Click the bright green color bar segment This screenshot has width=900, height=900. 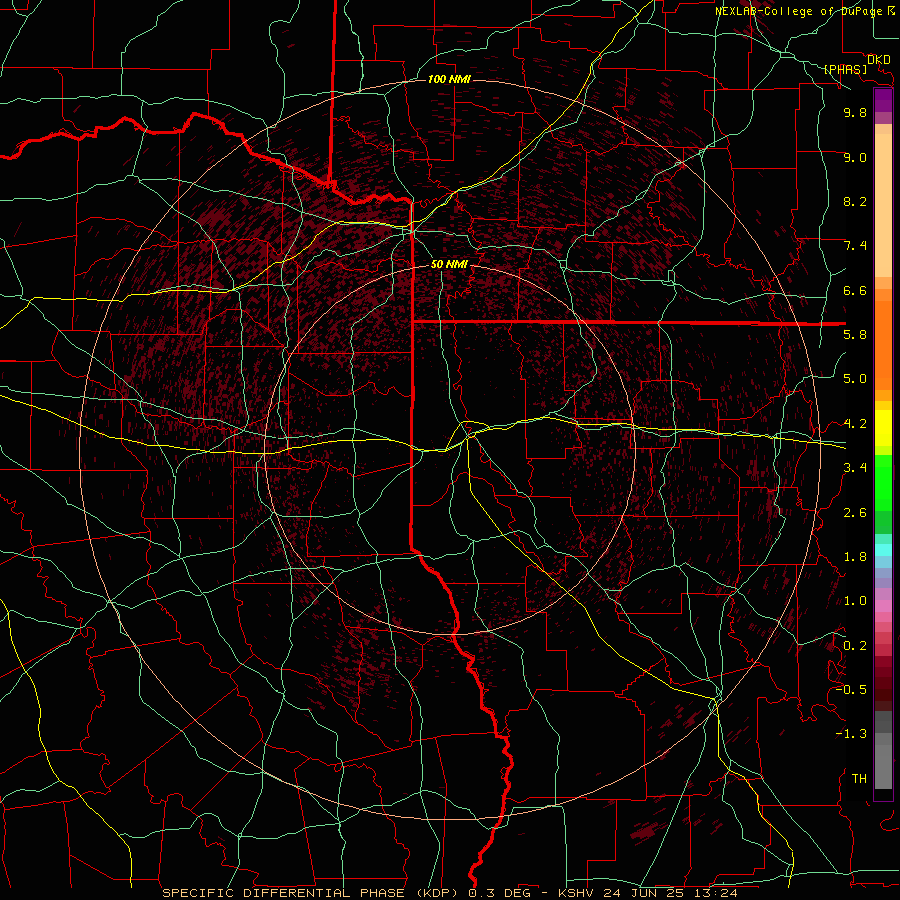click(883, 482)
